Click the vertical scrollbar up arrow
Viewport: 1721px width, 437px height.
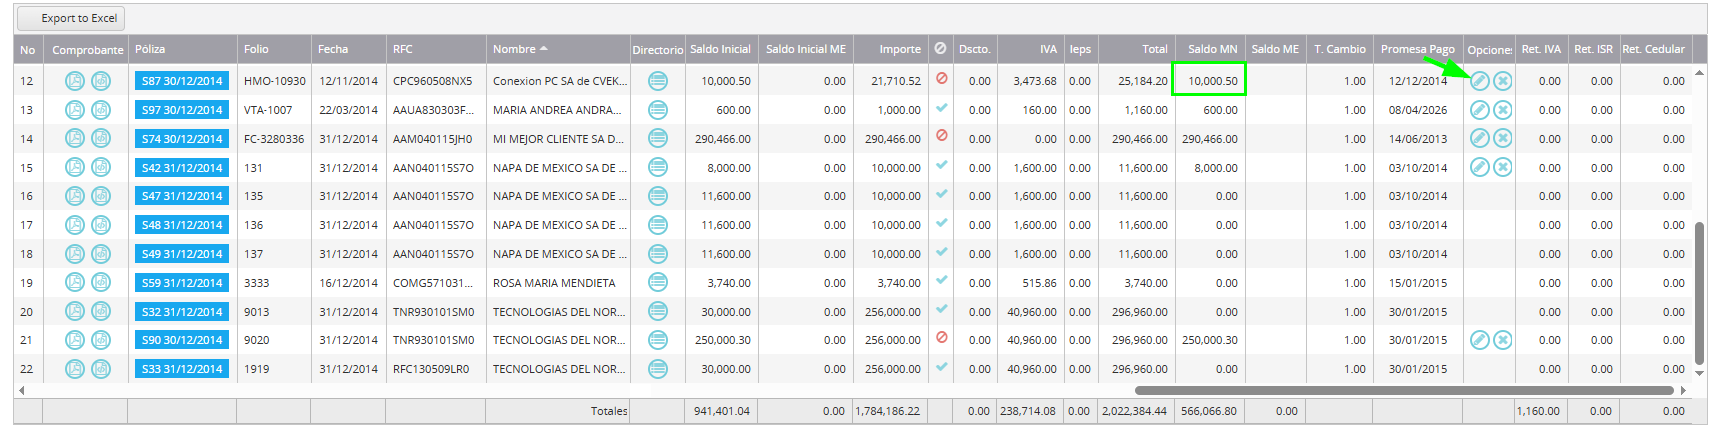point(1699,74)
